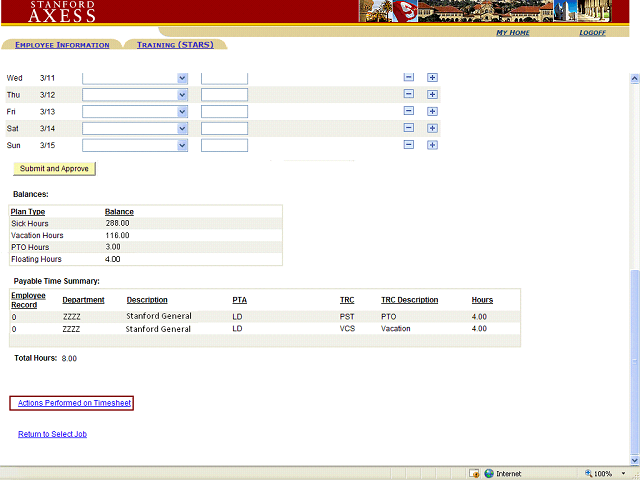Open the Sun 3/15 time code dropdown
640x480 pixels.
182,145
